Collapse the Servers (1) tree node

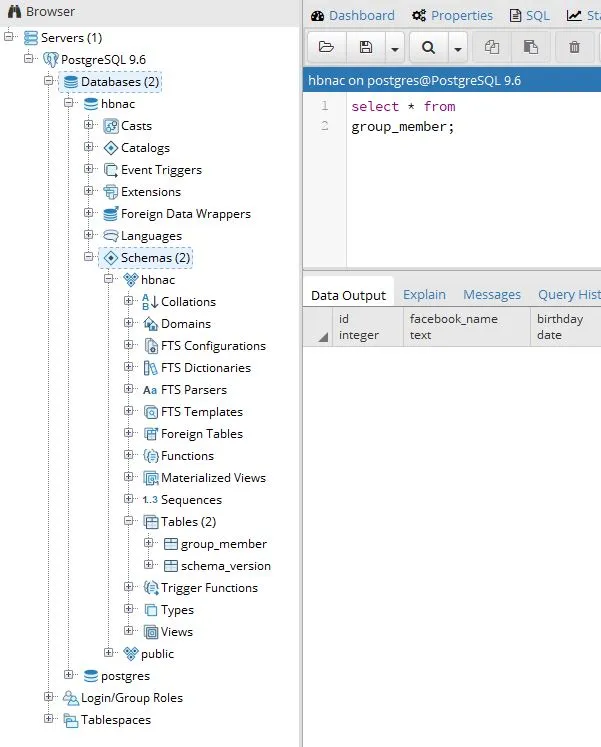[9, 36]
